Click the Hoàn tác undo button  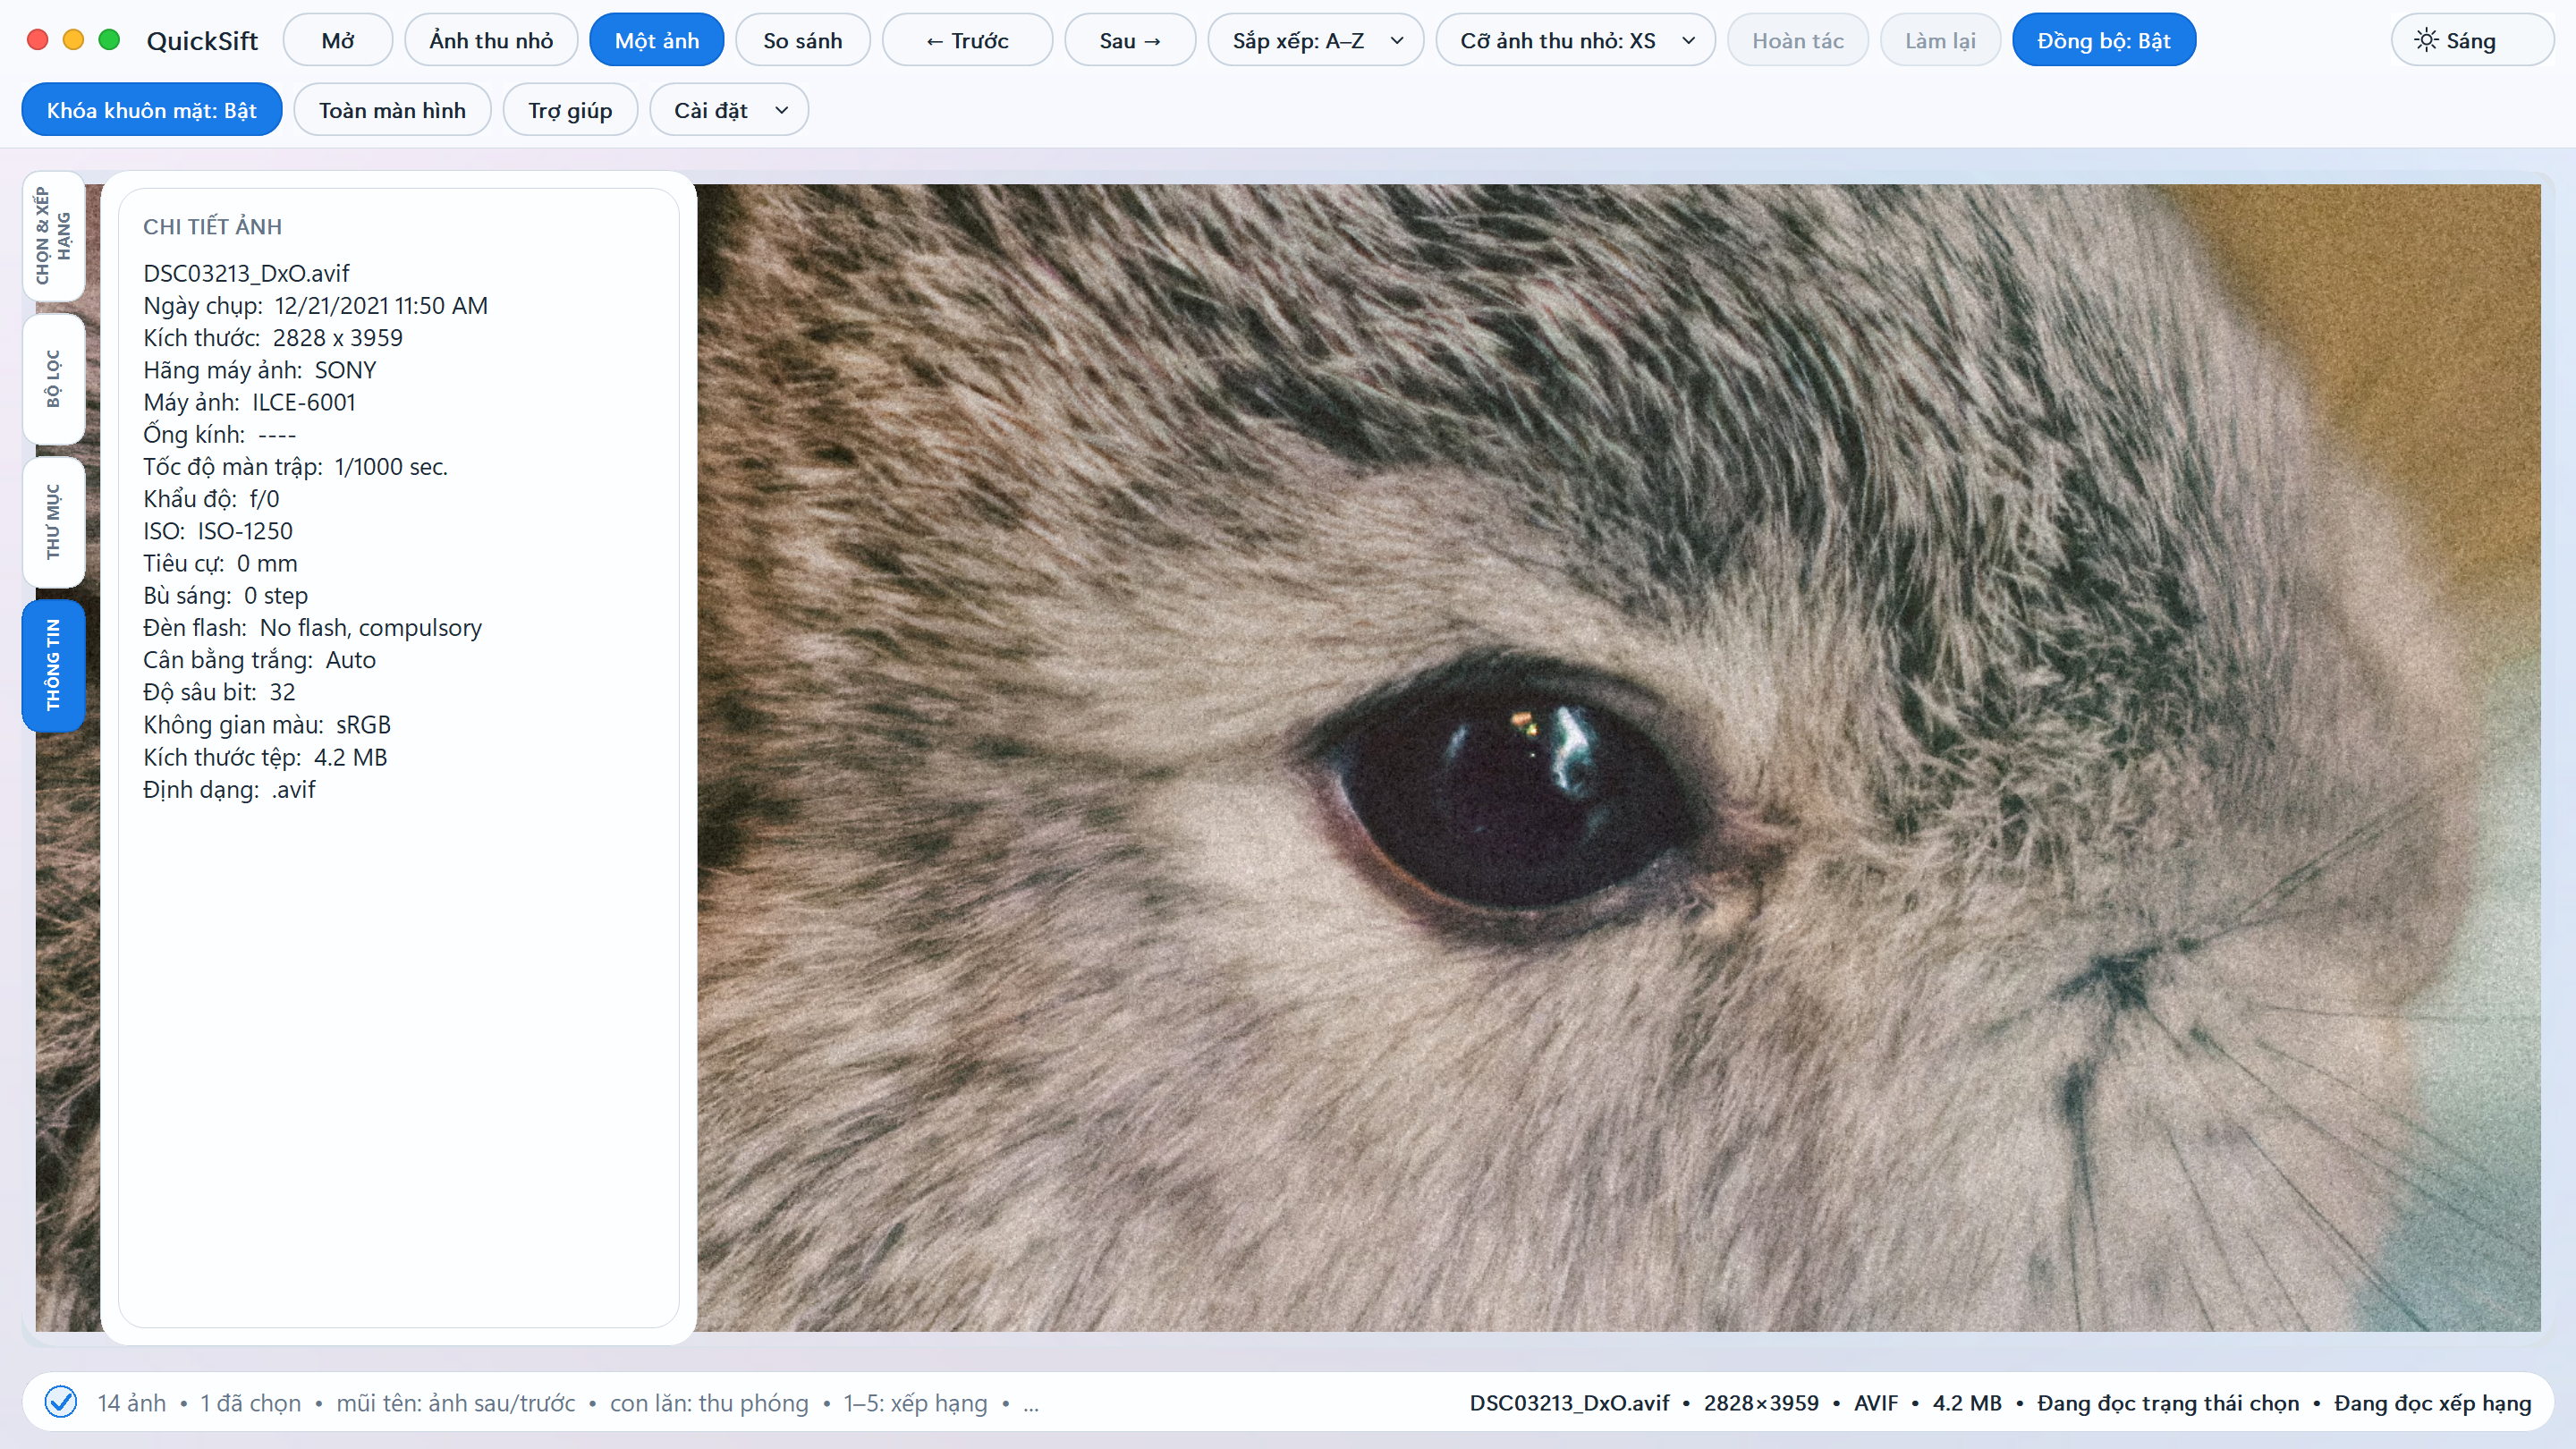[x=1798, y=40]
